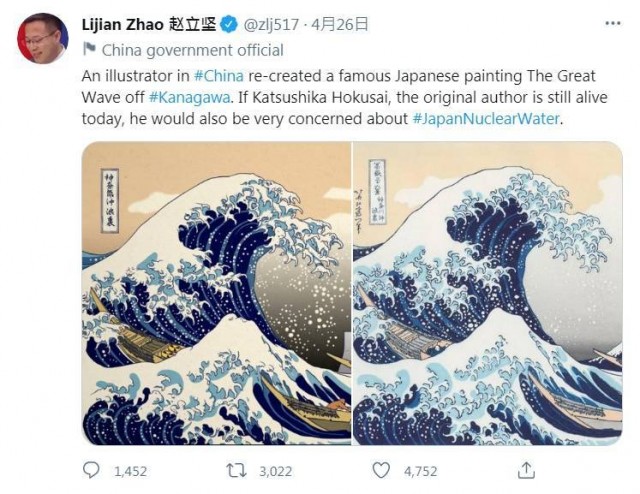The height and width of the screenshot is (494, 640).
Task: Open Lijian Zhao's profile avatar
Action: click(x=42, y=38)
